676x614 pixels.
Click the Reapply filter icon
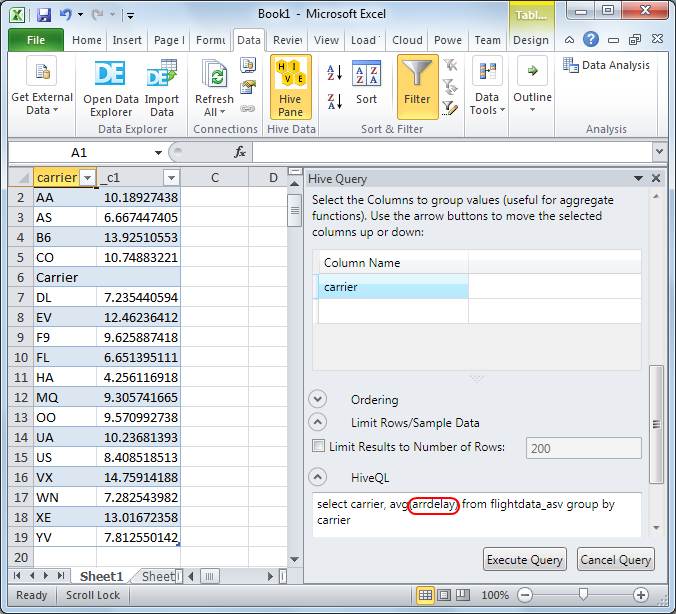[450, 87]
